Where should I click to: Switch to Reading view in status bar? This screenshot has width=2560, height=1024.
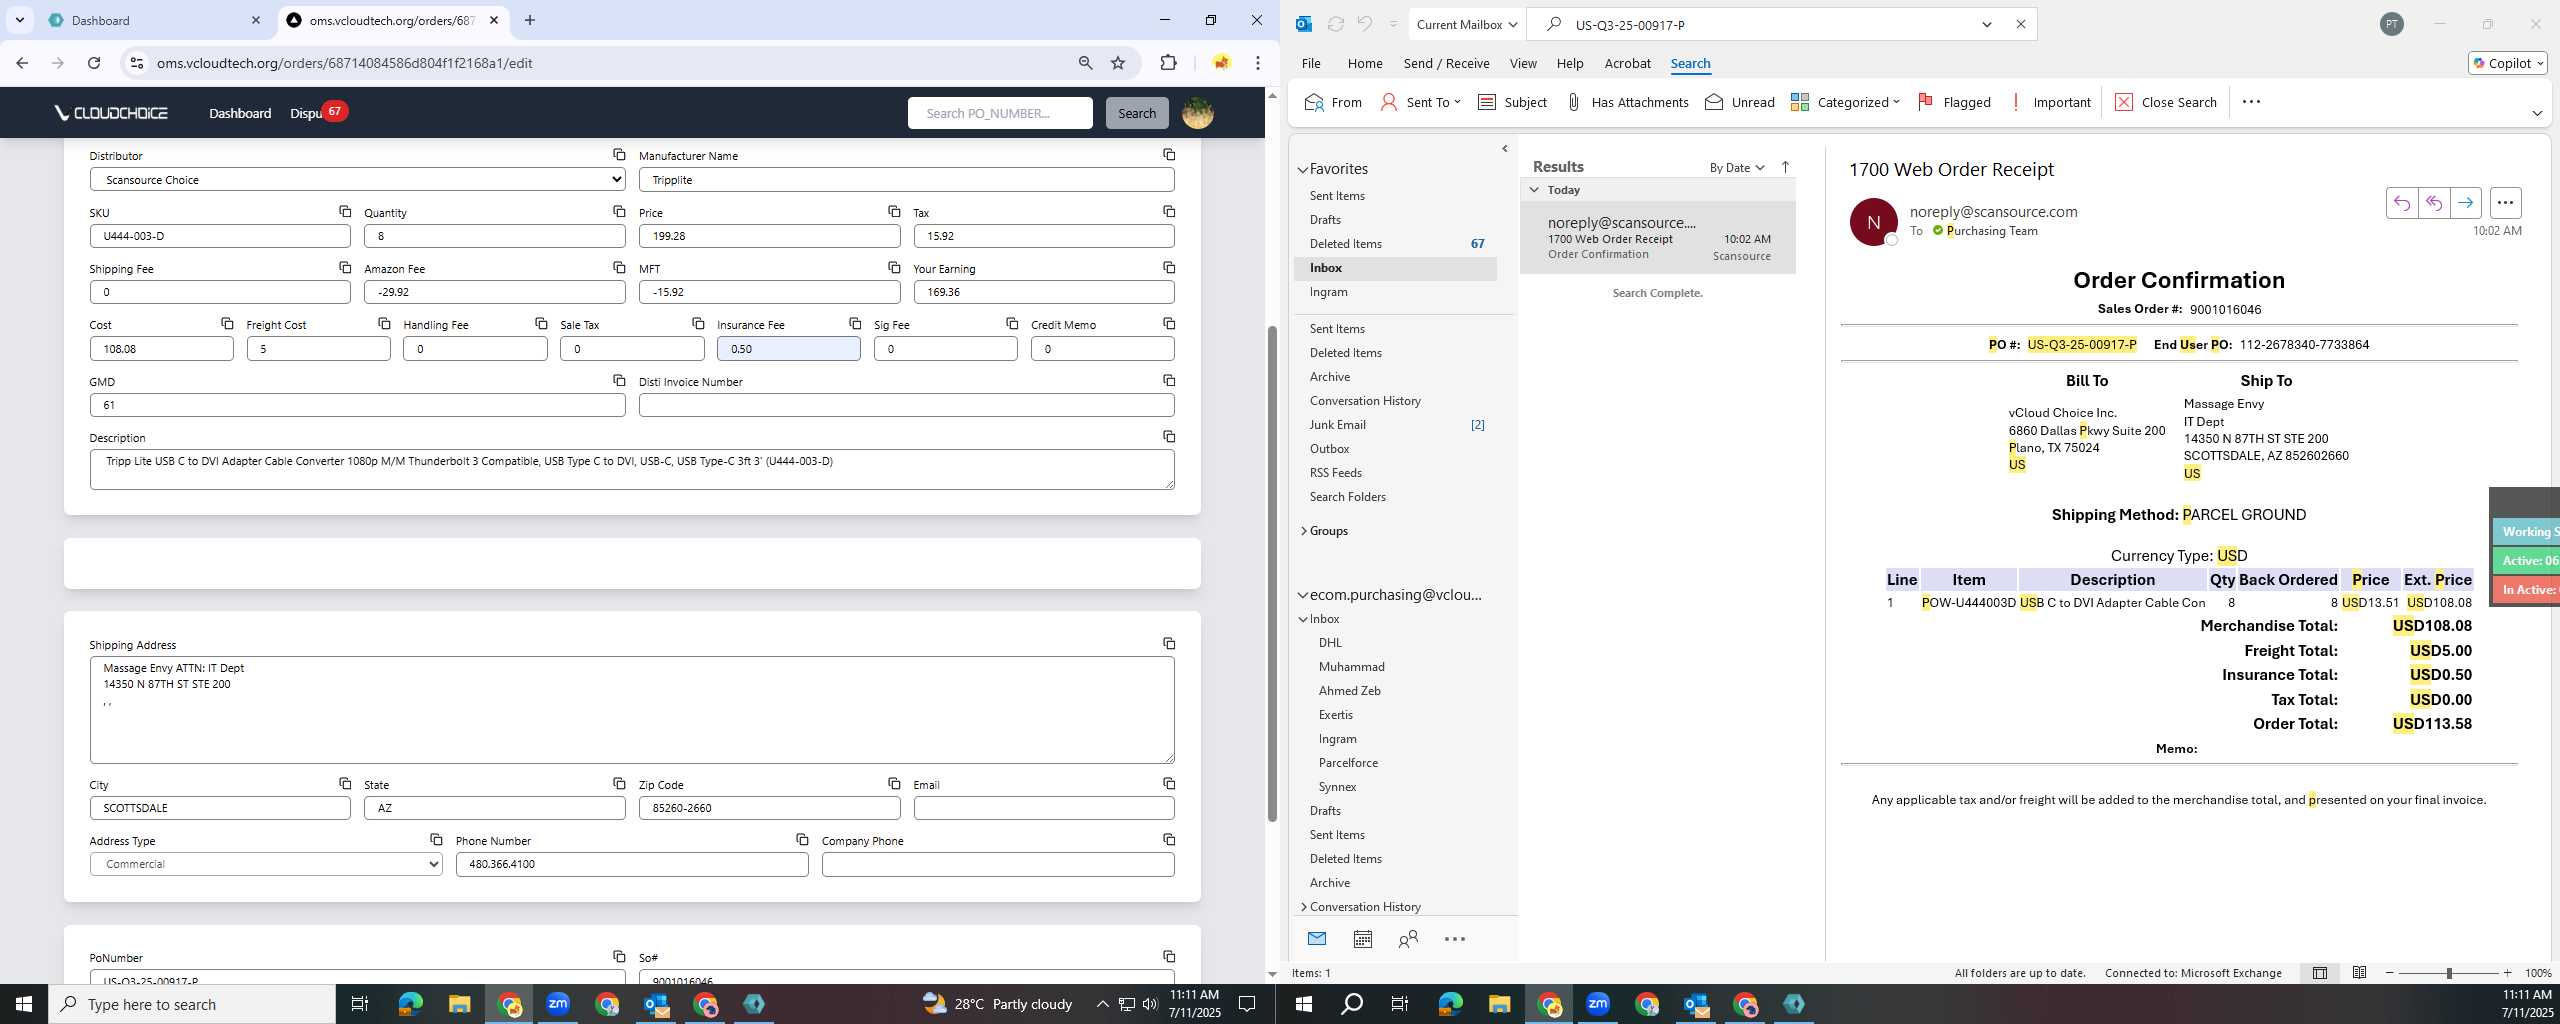pyautogui.click(x=2359, y=973)
